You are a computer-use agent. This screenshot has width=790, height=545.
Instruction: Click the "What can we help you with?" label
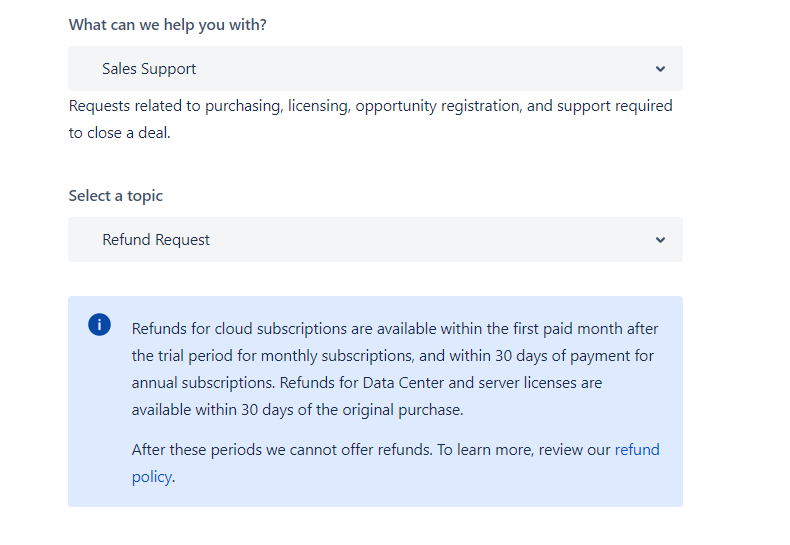[167, 25]
